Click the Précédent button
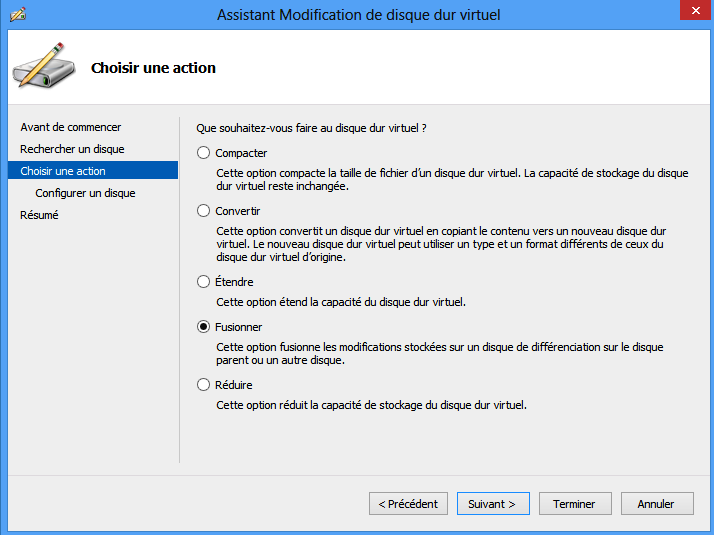The image size is (714, 535). pos(408,504)
